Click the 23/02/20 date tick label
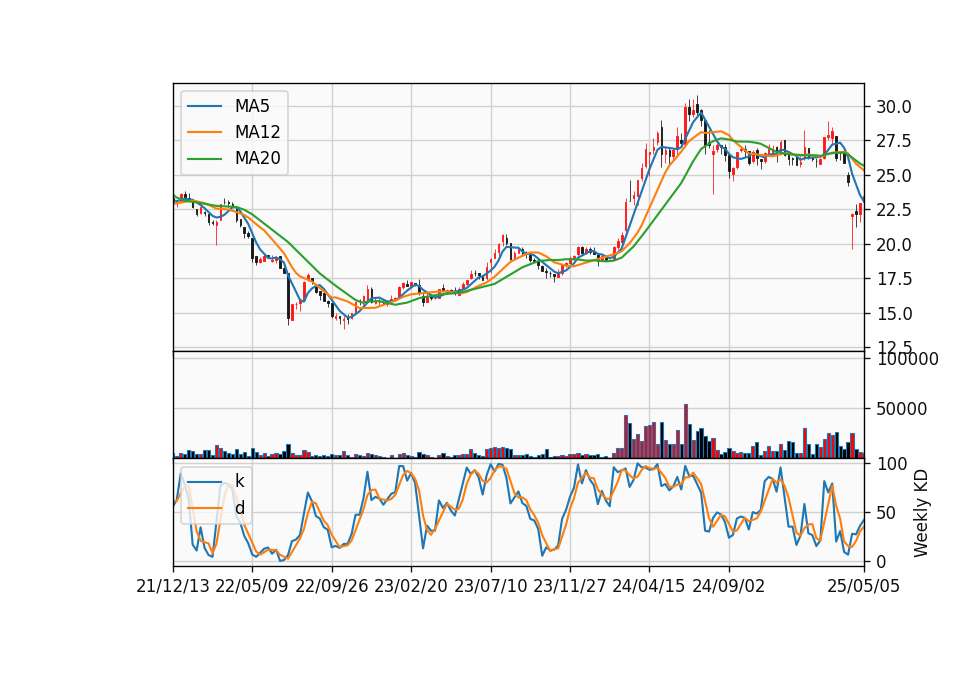Screen dimensions: 960x690 [x=411, y=586]
